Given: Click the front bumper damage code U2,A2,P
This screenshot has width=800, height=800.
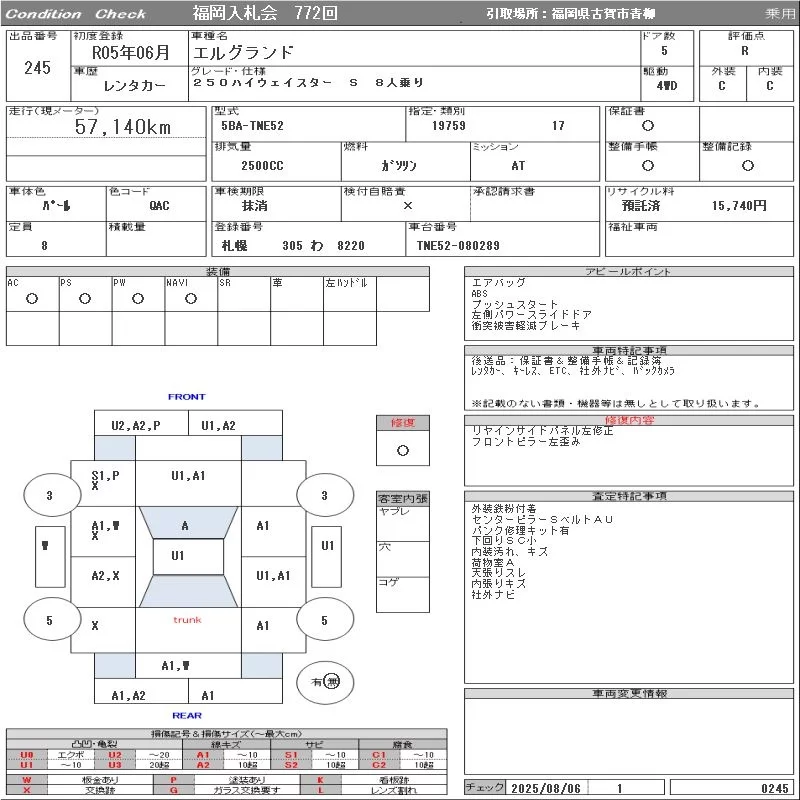Looking at the screenshot, I should [136, 426].
